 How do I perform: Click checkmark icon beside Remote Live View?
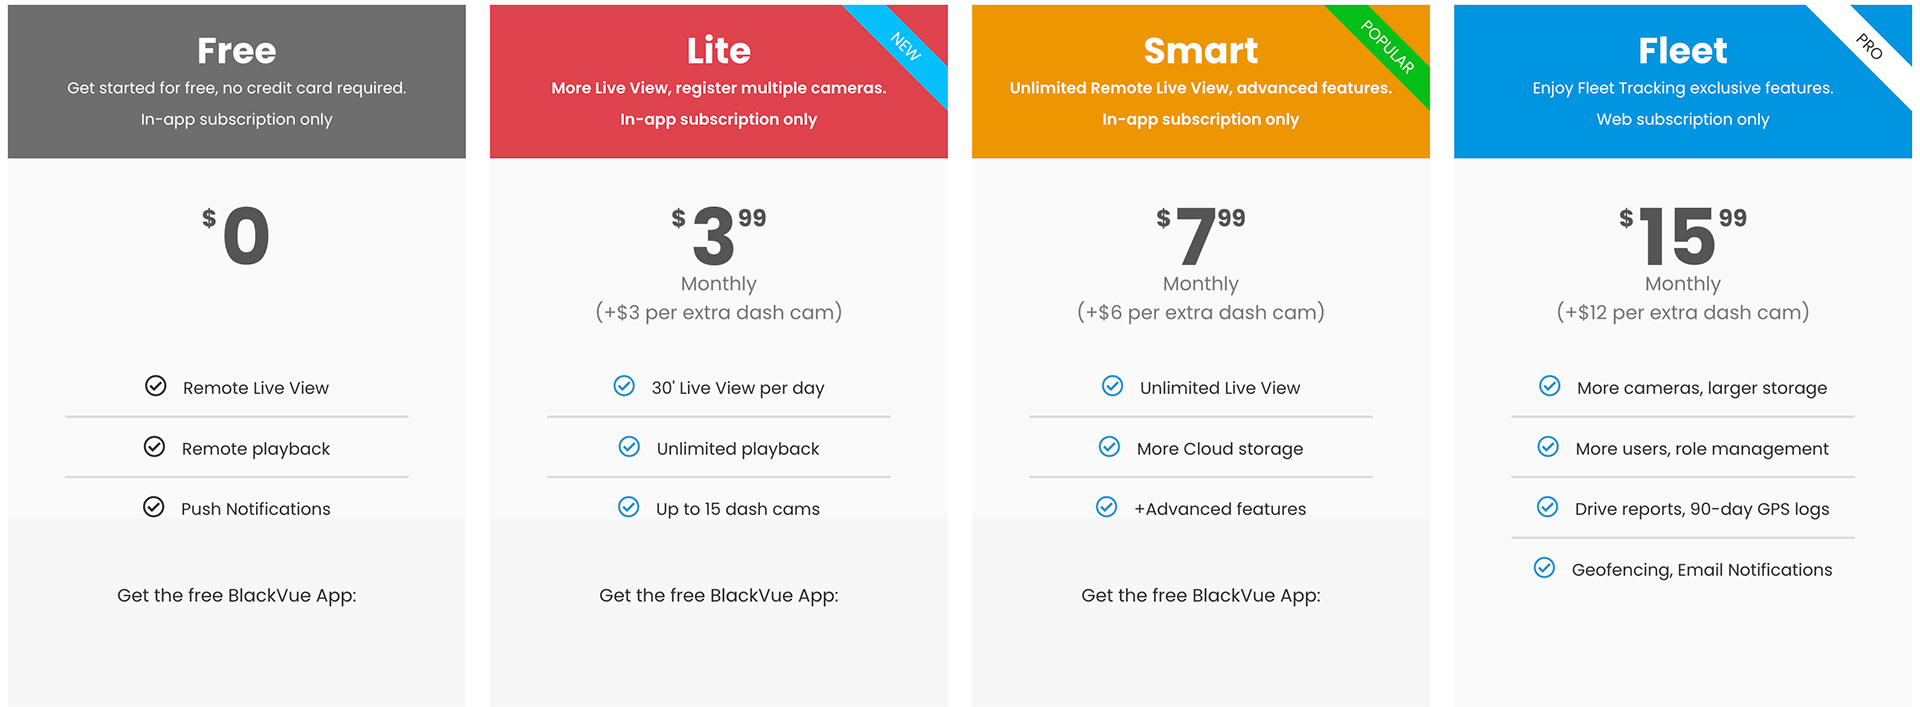tap(156, 386)
